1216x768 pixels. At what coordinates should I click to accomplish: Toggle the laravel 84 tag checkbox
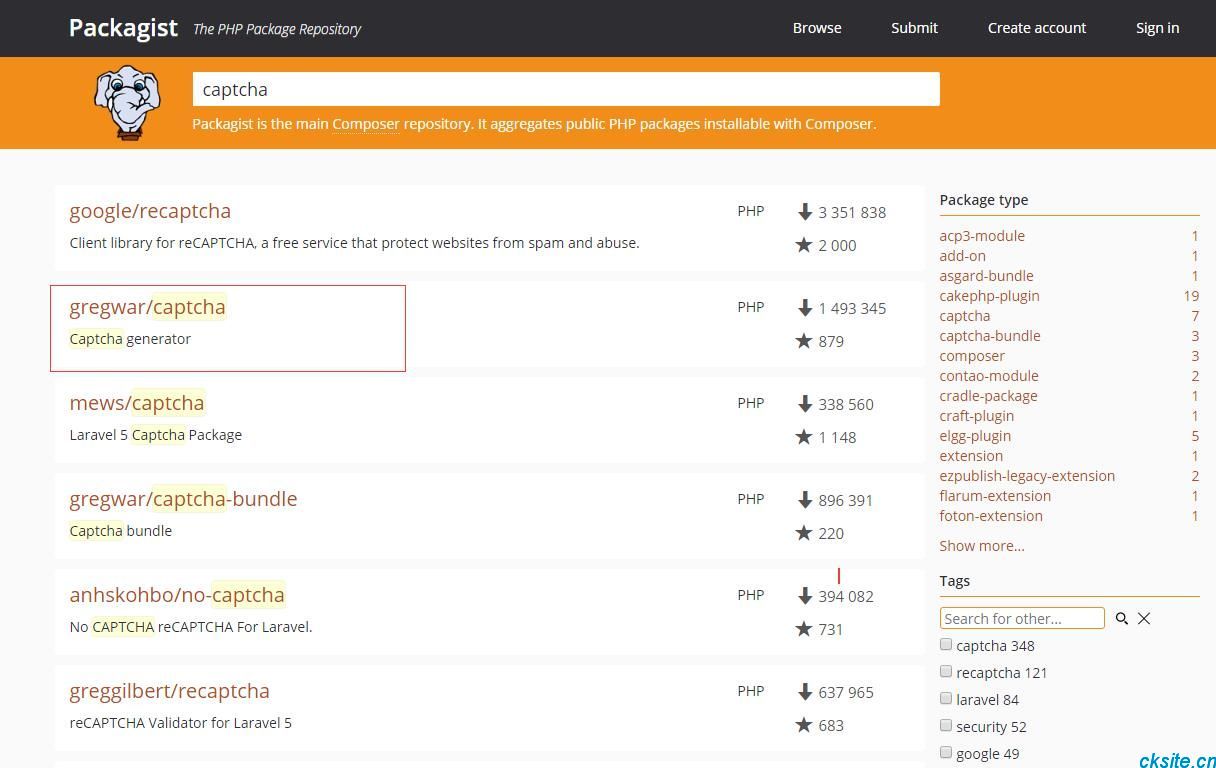(x=946, y=698)
